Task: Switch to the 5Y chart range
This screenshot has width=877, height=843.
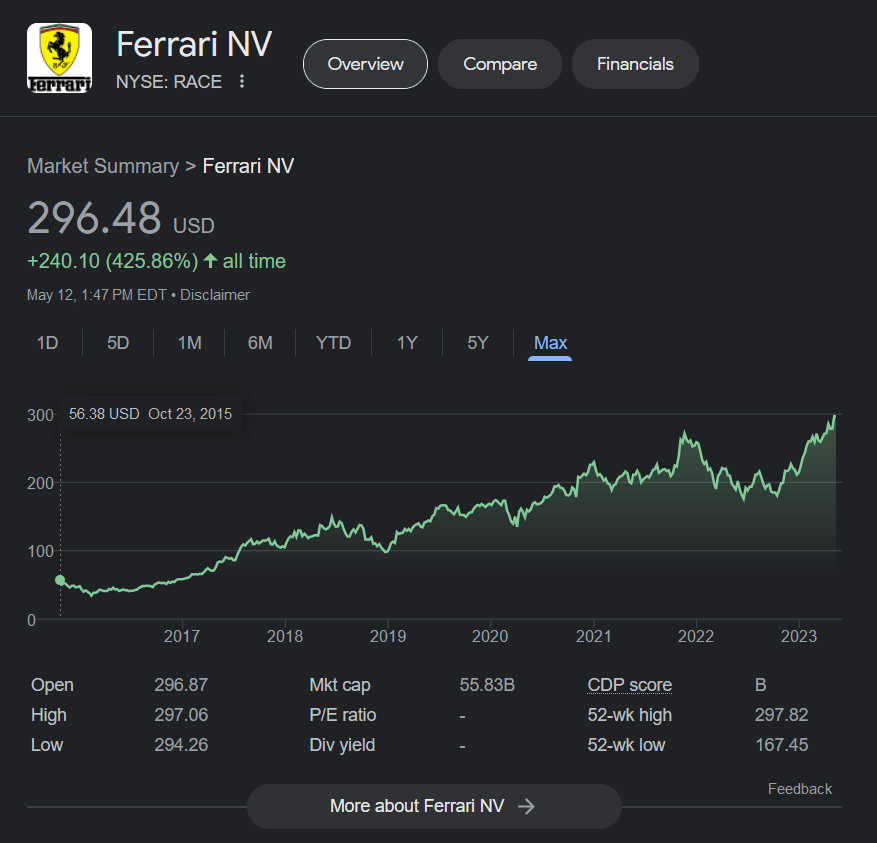Action: pos(478,342)
